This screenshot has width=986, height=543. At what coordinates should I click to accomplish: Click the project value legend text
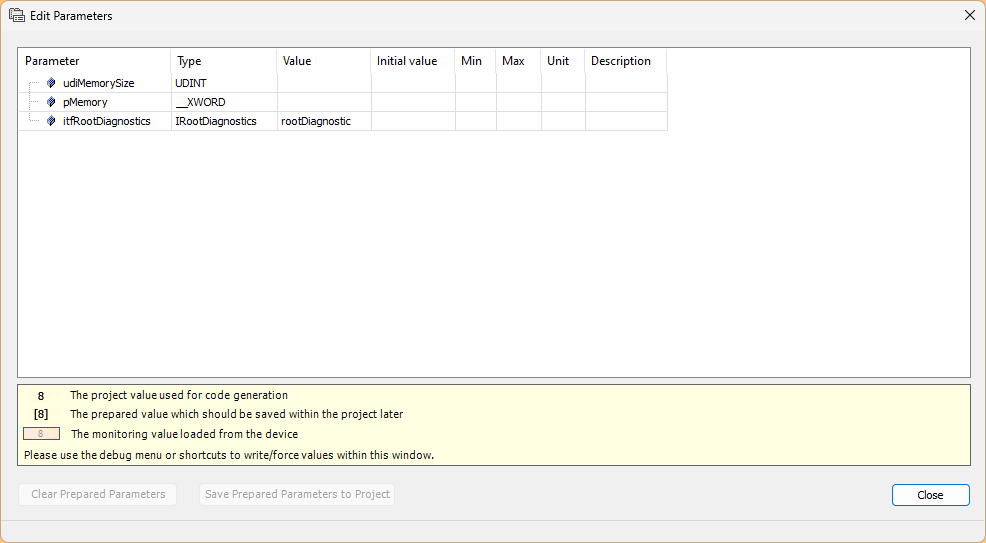[x=179, y=395]
